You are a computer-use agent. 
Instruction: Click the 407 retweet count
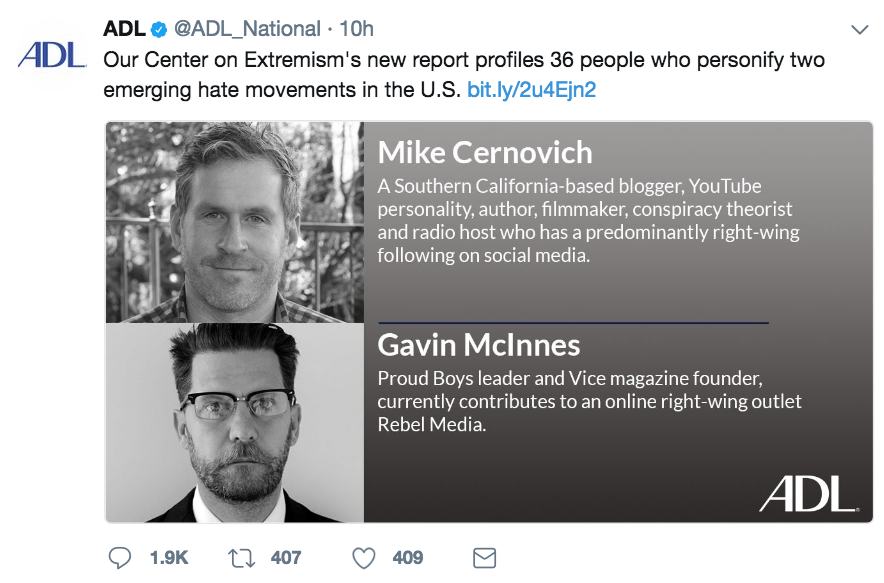pyautogui.click(x=286, y=557)
